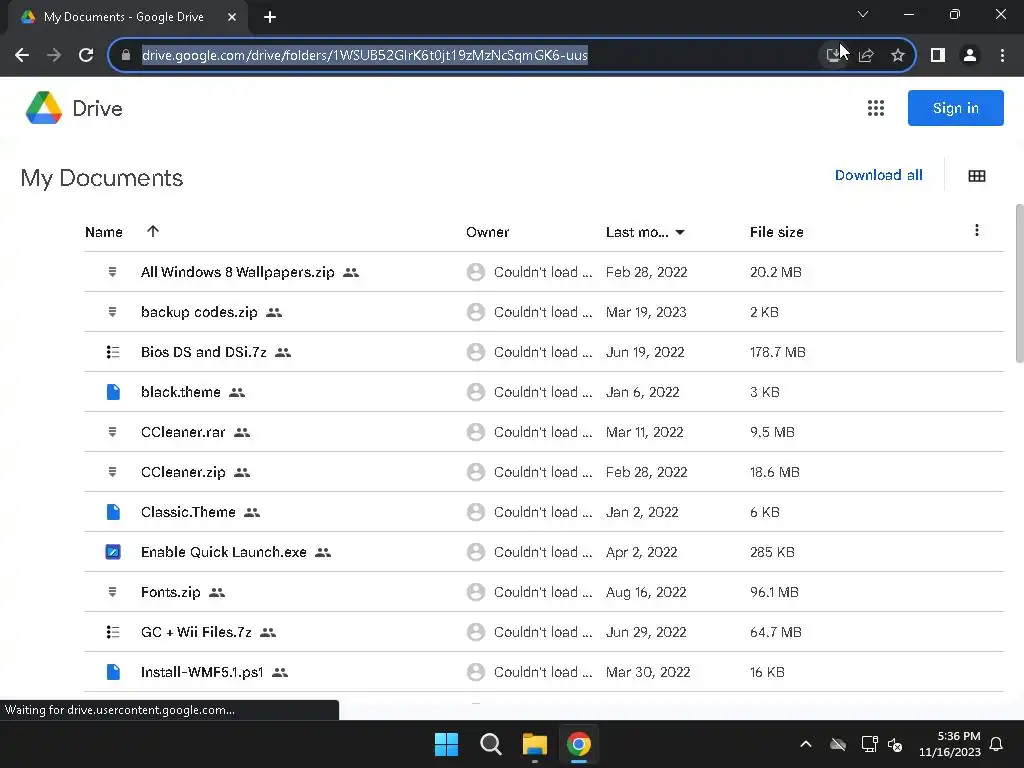The width and height of the screenshot is (1024, 768).
Task: Click the Google Drive logo
Action: 44,108
